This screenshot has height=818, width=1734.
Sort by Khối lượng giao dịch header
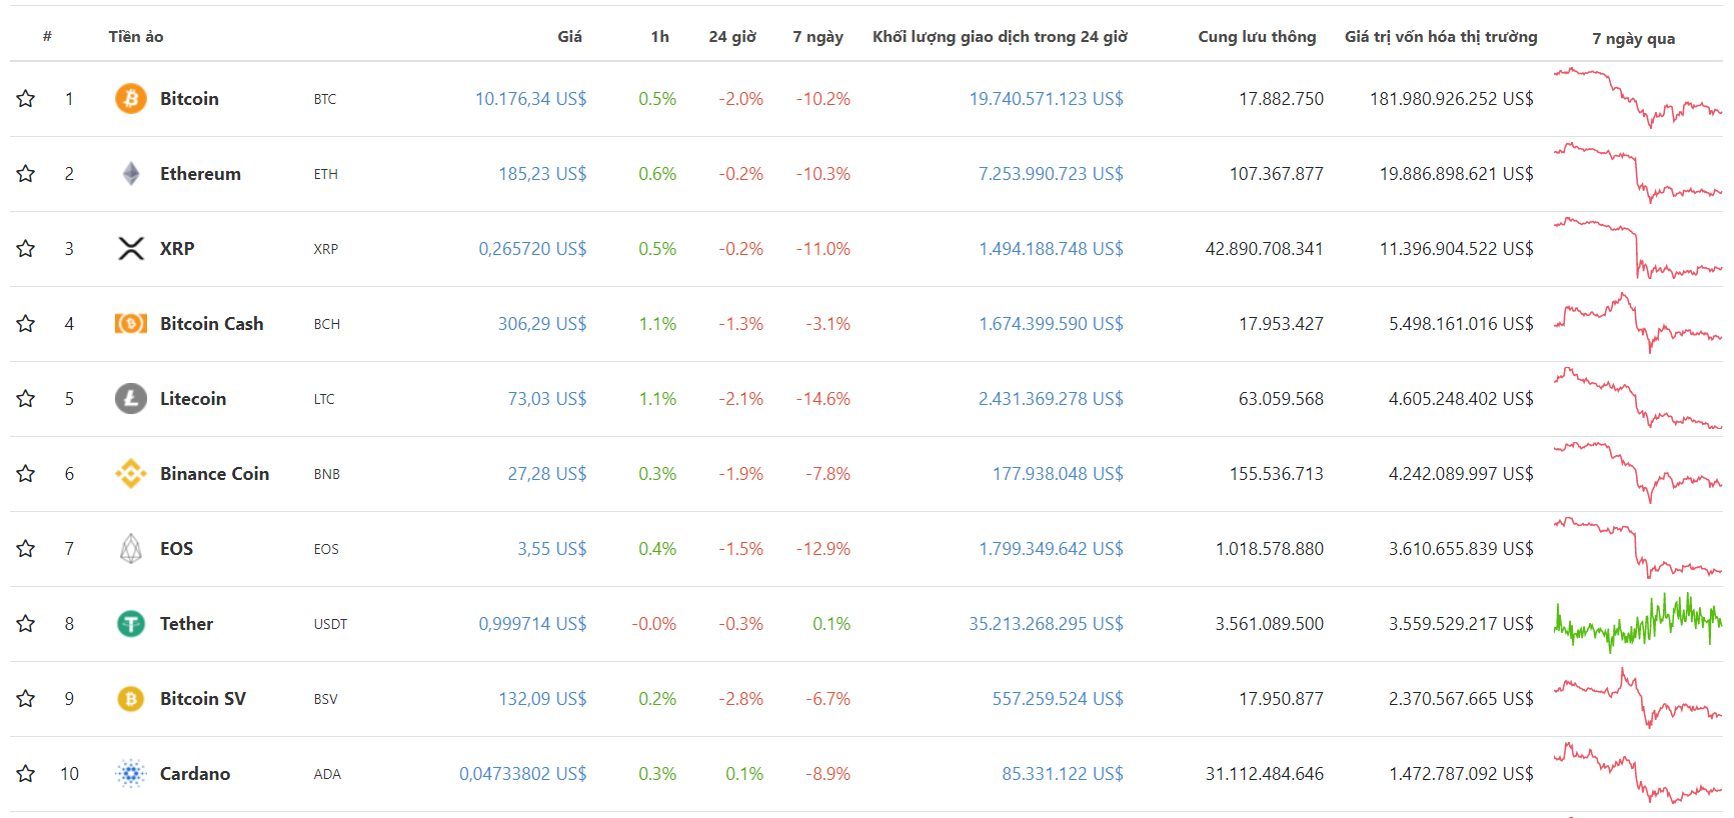tap(1000, 36)
